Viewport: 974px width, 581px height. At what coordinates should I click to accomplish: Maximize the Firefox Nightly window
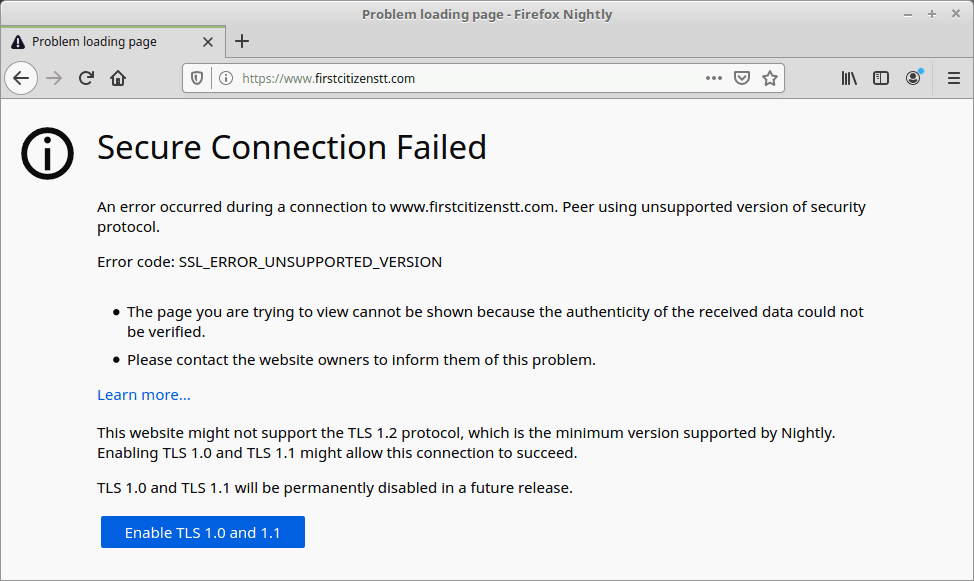pos(932,14)
